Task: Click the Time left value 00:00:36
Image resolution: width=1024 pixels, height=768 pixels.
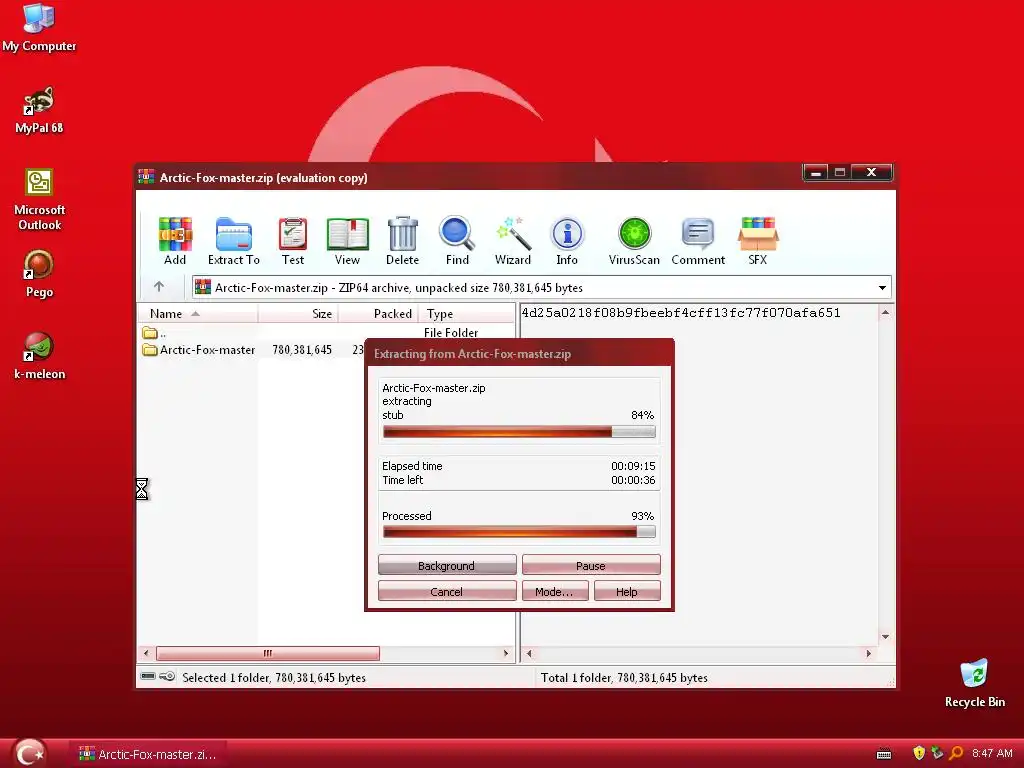Action: click(633, 480)
